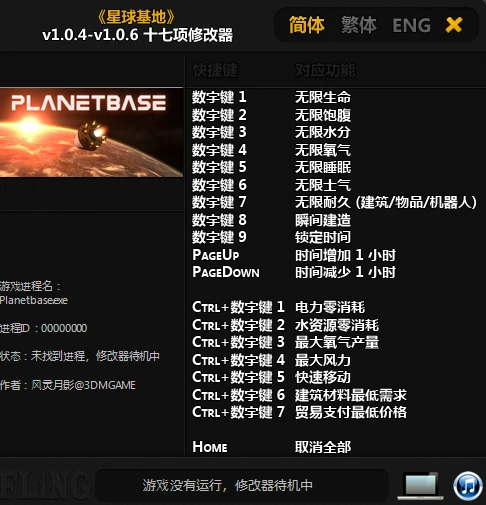Click the author 风灵月影@3DMGAME text
This screenshot has width=486, height=505.
tap(83, 385)
